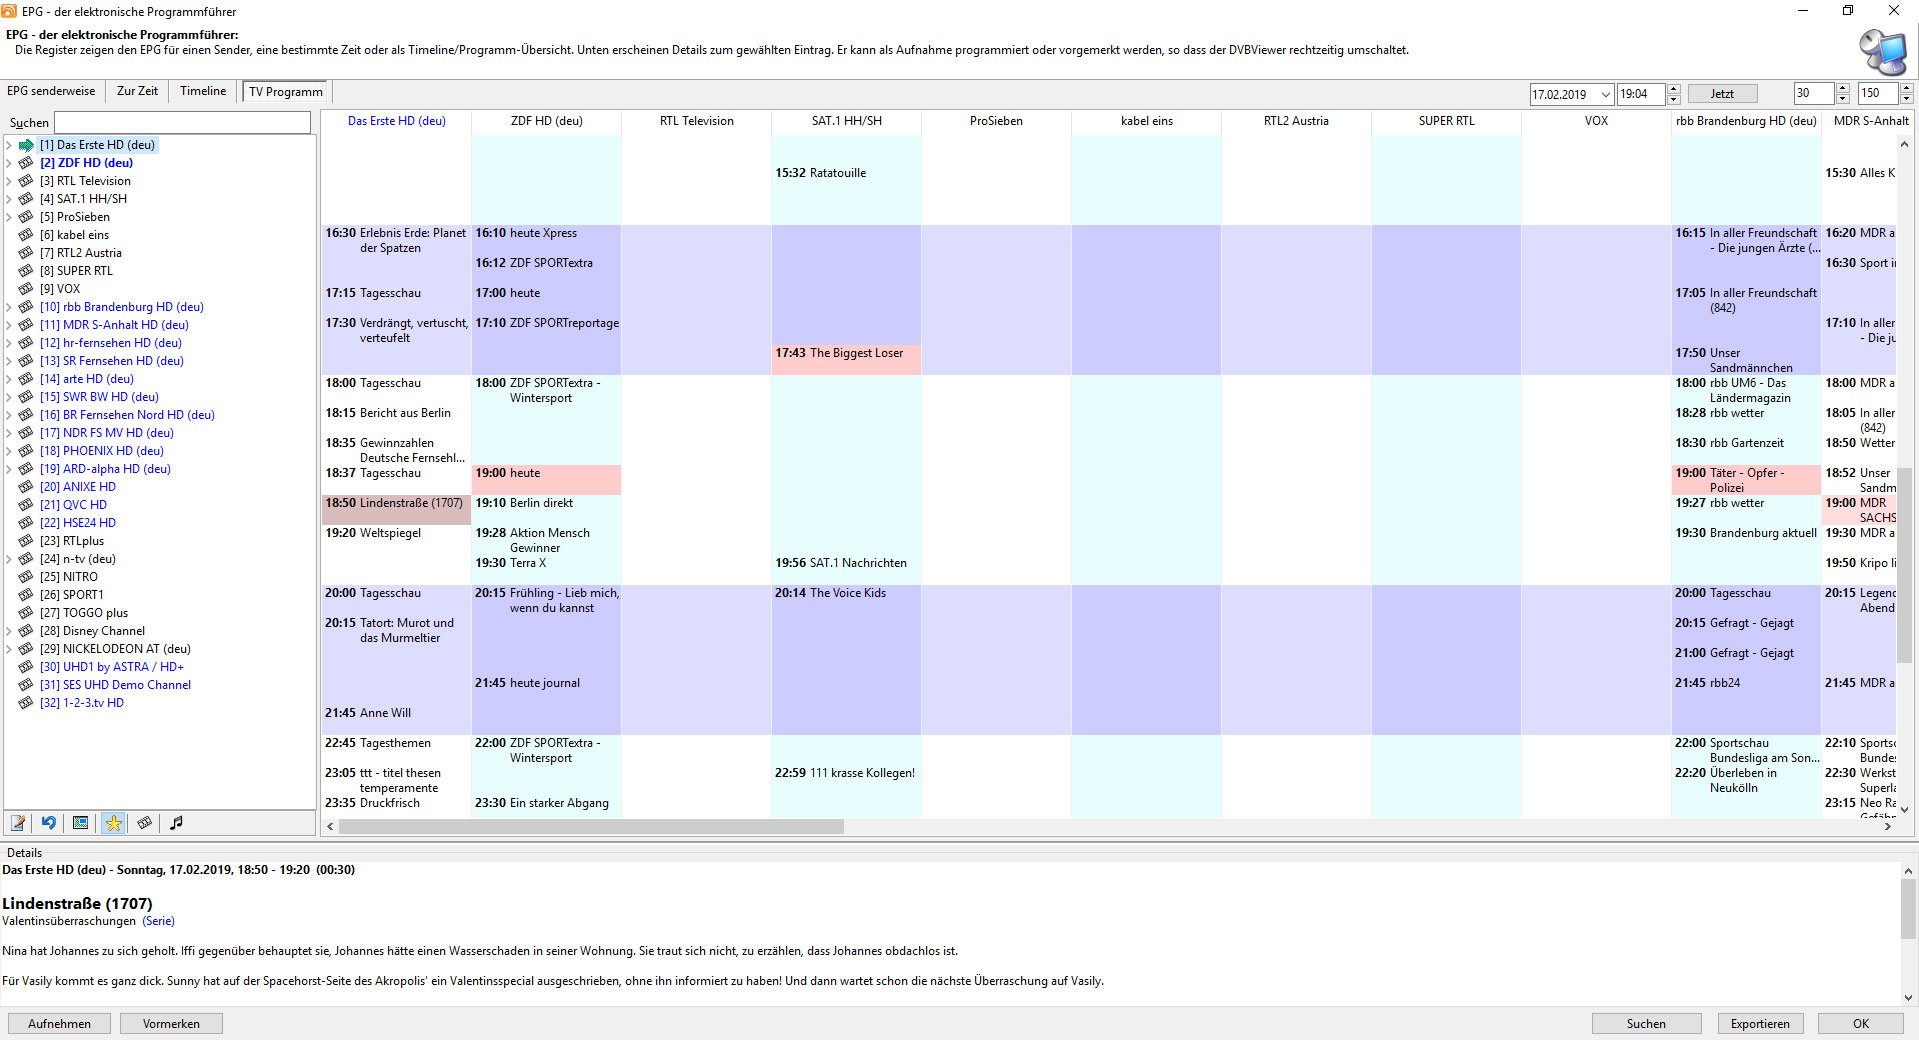Screen dimensions: 1919x1040
Task: Select [12] hr-fernsehen HD in channel list
Action: (110, 343)
